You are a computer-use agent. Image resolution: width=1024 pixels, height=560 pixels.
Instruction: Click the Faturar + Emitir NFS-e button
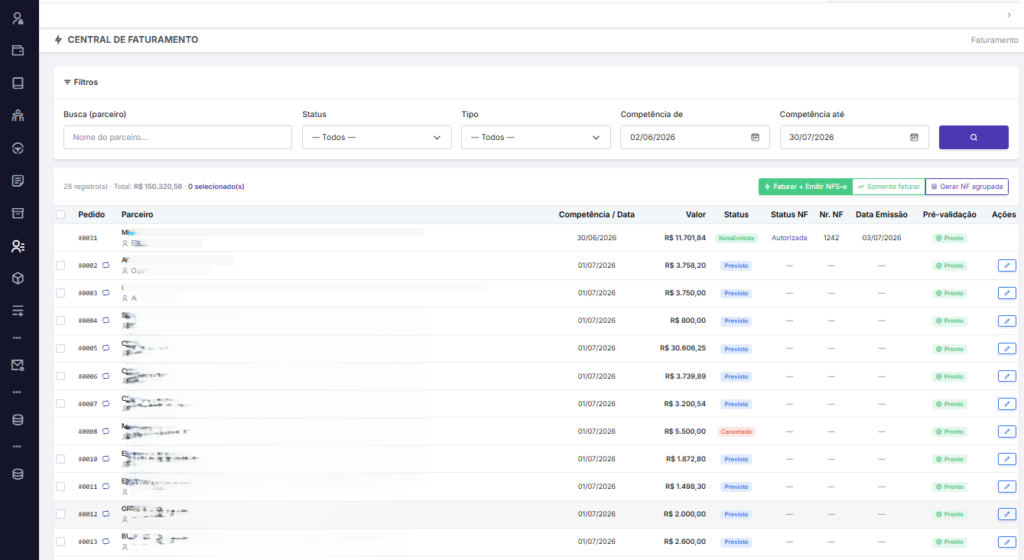click(805, 187)
